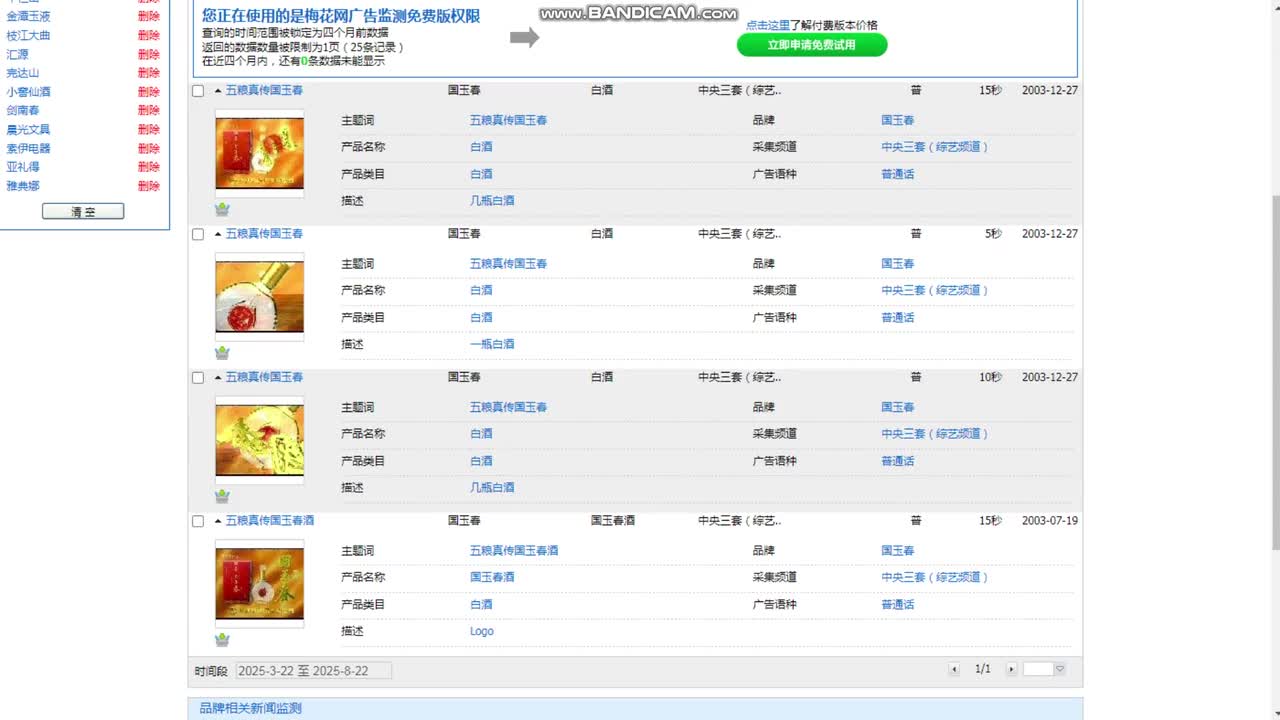Delete 雅典娜 via its 删除 link

pos(148,186)
